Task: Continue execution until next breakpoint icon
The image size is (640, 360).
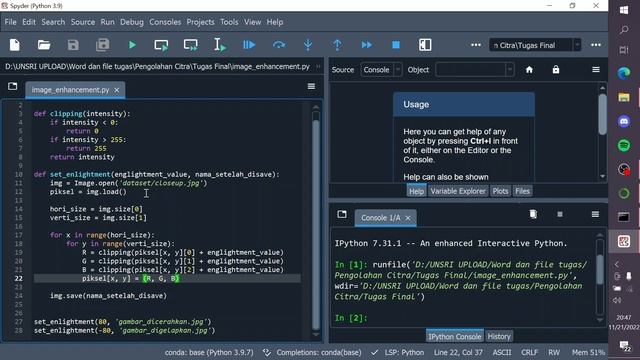Action: (x=367, y=45)
